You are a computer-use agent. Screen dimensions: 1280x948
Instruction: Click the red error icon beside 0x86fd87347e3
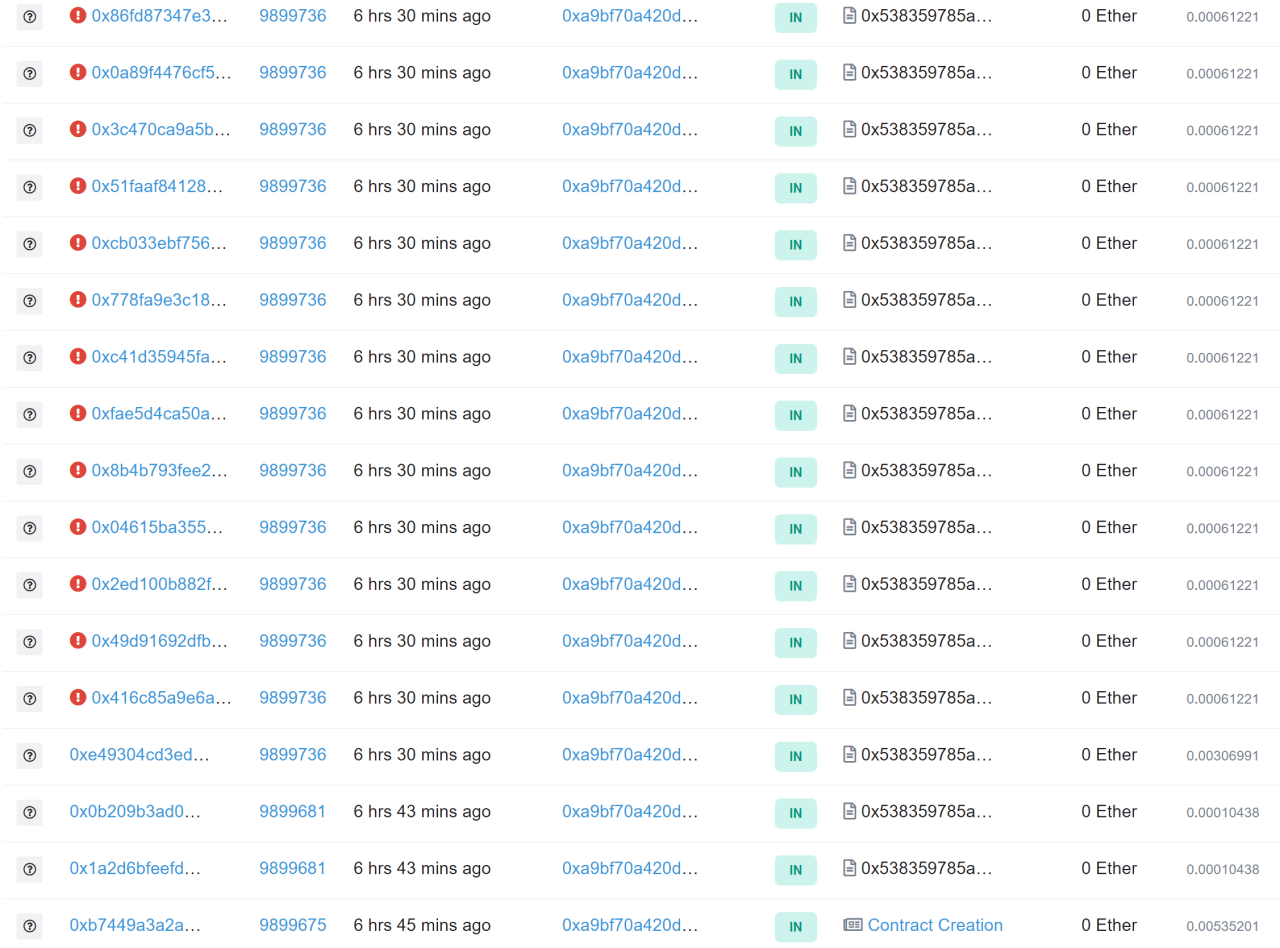click(78, 16)
